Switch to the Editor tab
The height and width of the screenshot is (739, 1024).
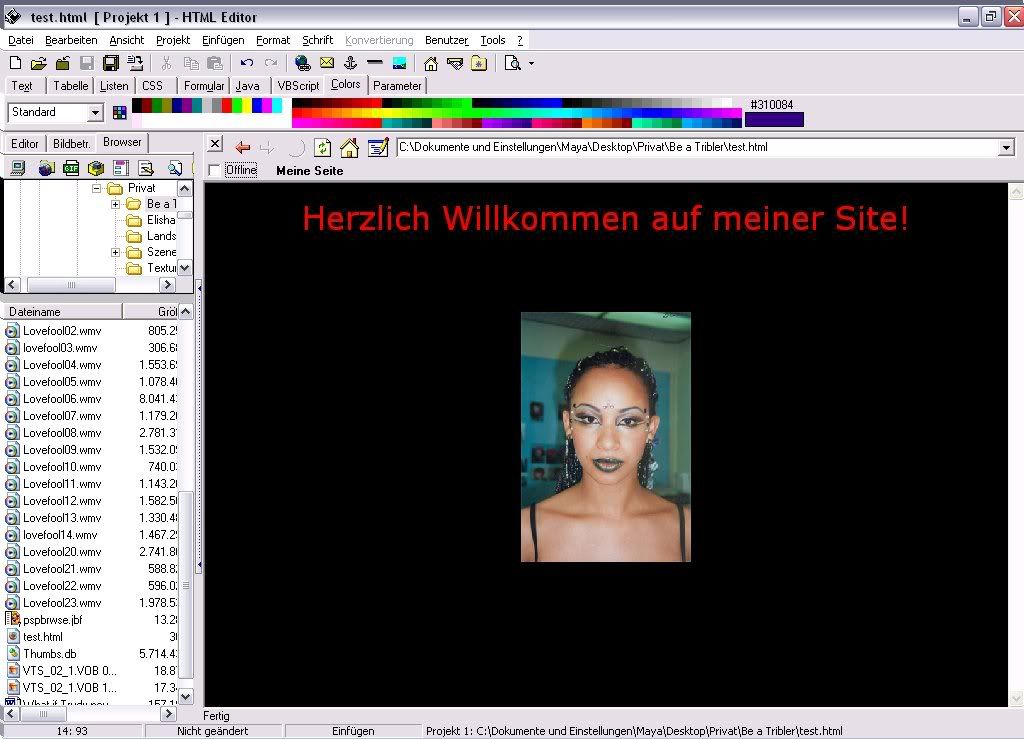pos(25,144)
